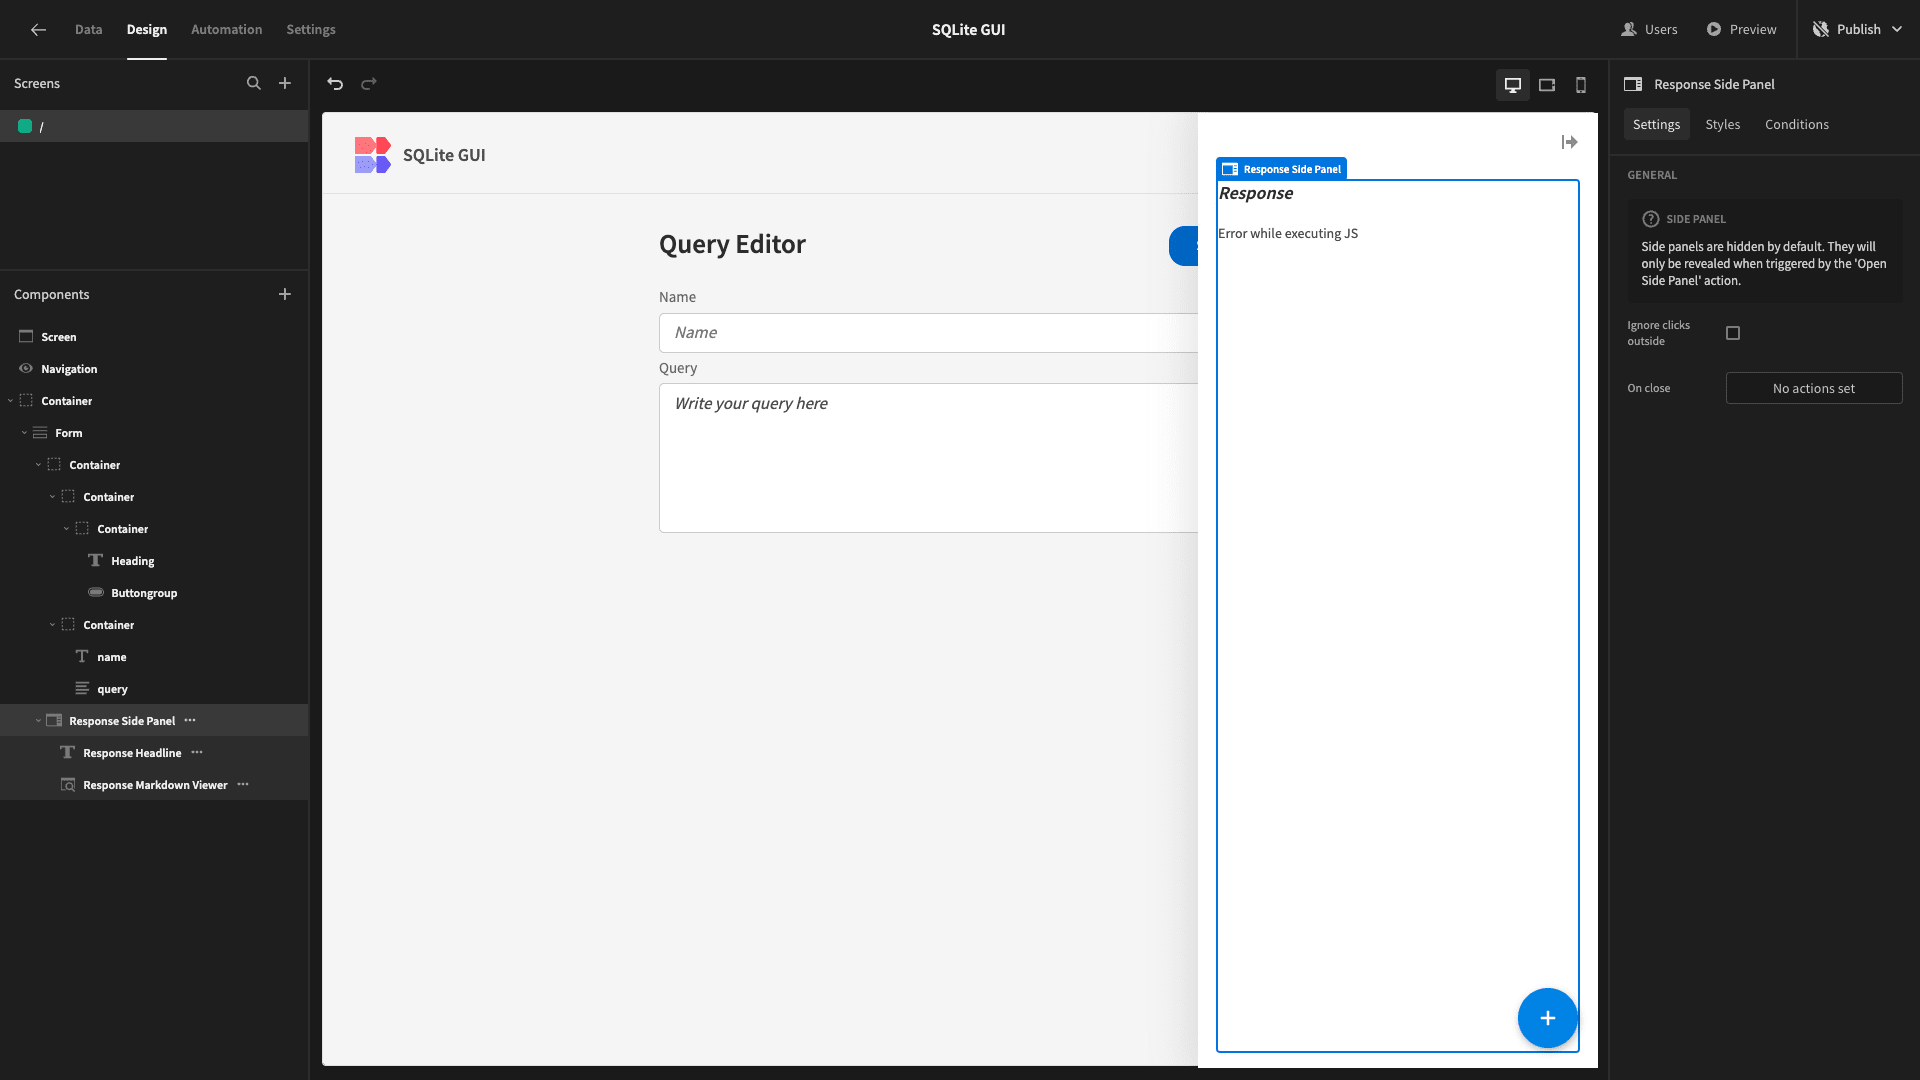Click the undo arrow
This screenshot has width=1920, height=1080.
coord(335,84)
